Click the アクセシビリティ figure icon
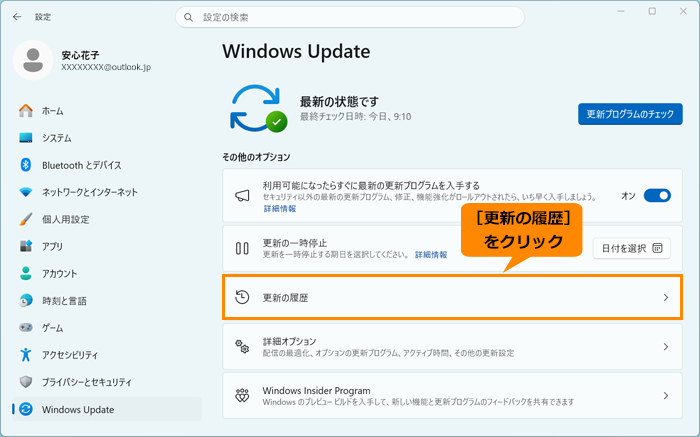Image resolution: width=700 pixels, height=437 pixels. pyautogui.click(x=26, y=355)
